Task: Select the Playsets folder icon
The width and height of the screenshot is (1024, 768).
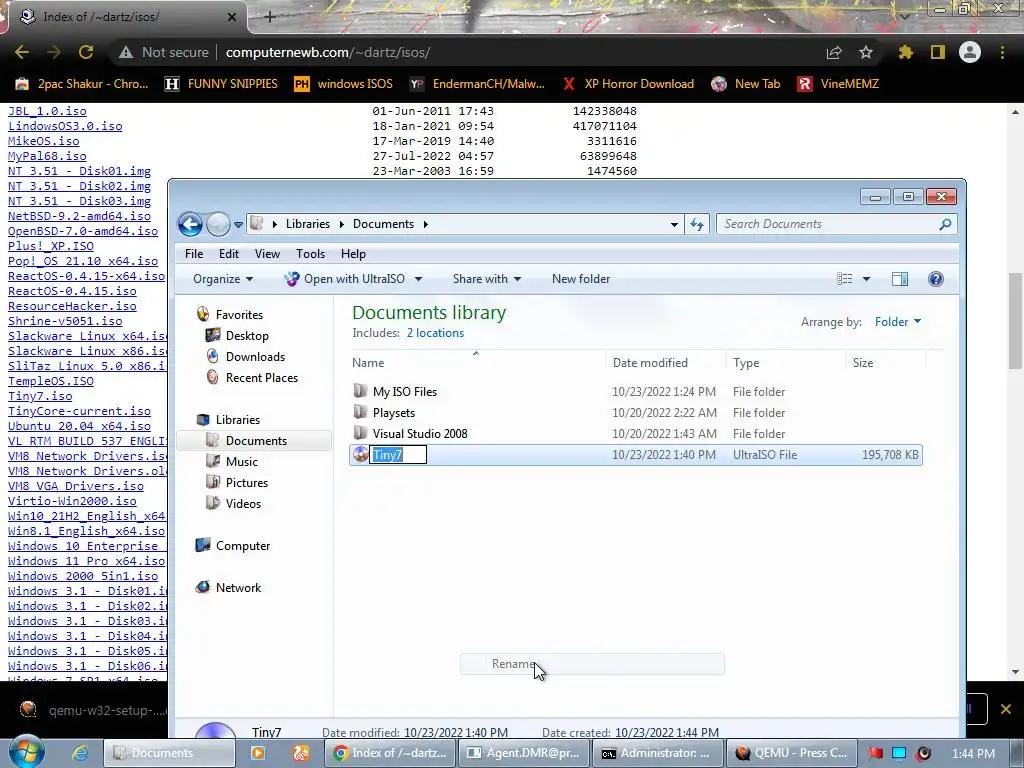Action: (x=360, y=412)
